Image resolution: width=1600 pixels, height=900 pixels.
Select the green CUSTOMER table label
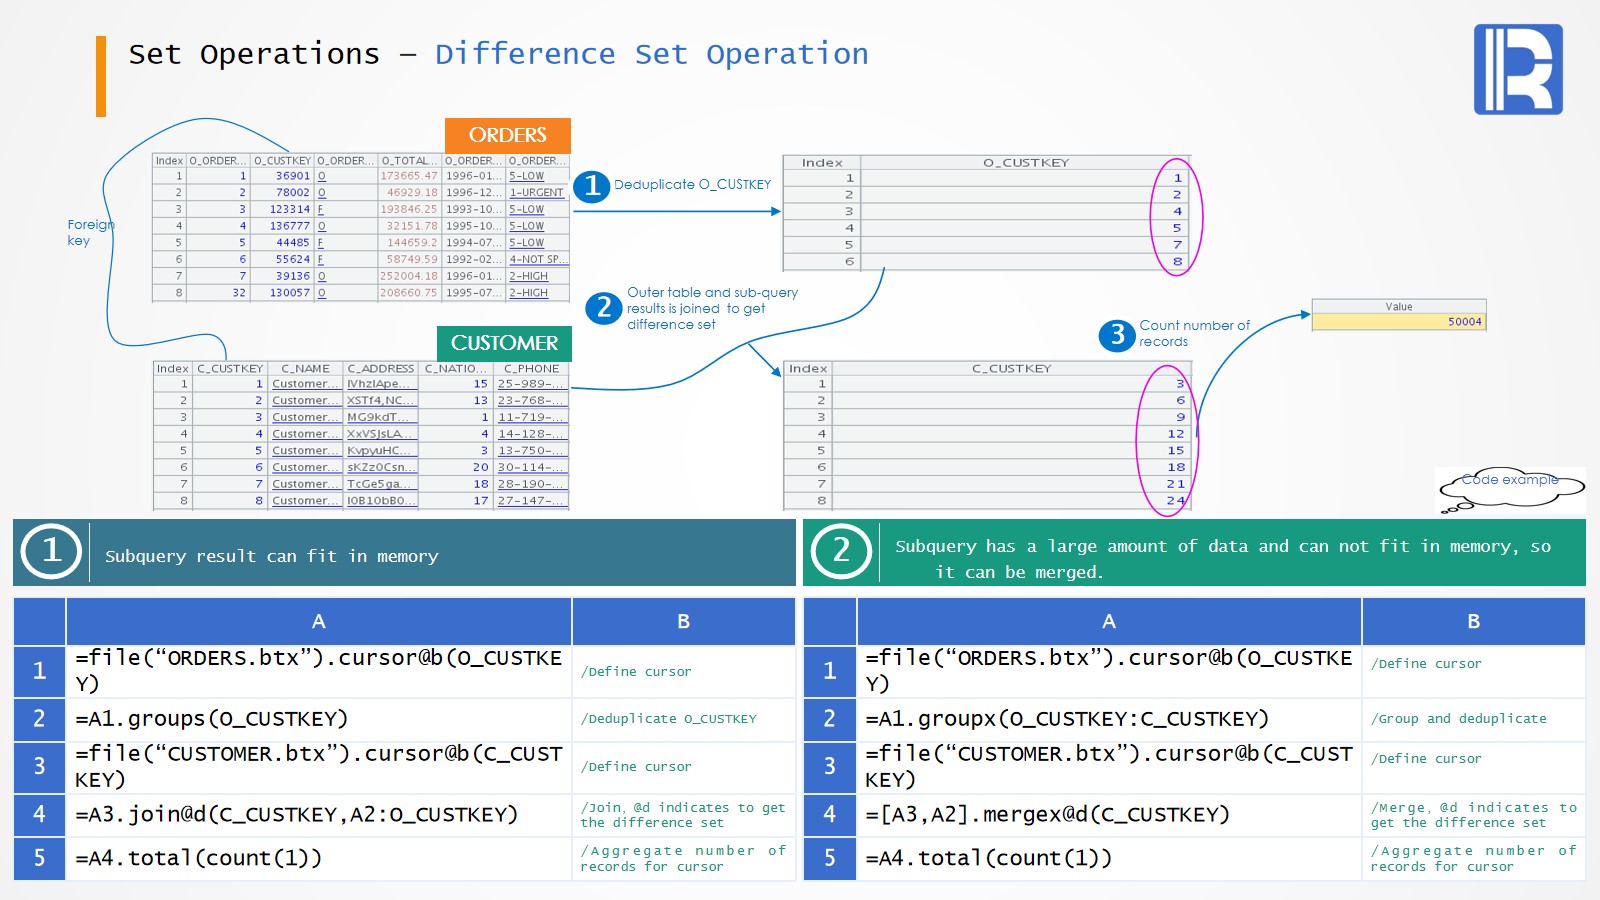(x=504, y=343)
